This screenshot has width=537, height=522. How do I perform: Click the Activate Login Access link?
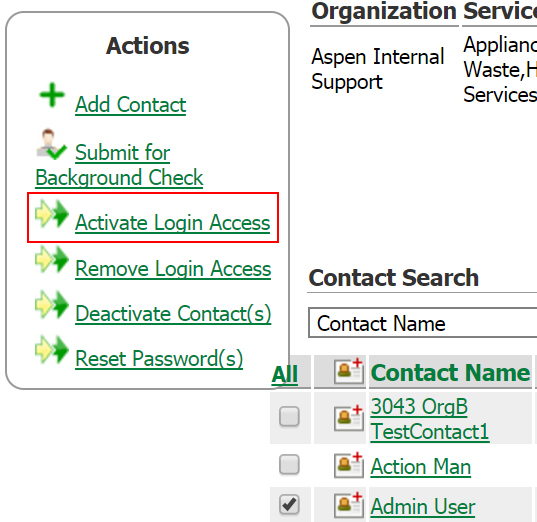pyautogui.click(x=173, y=223)
